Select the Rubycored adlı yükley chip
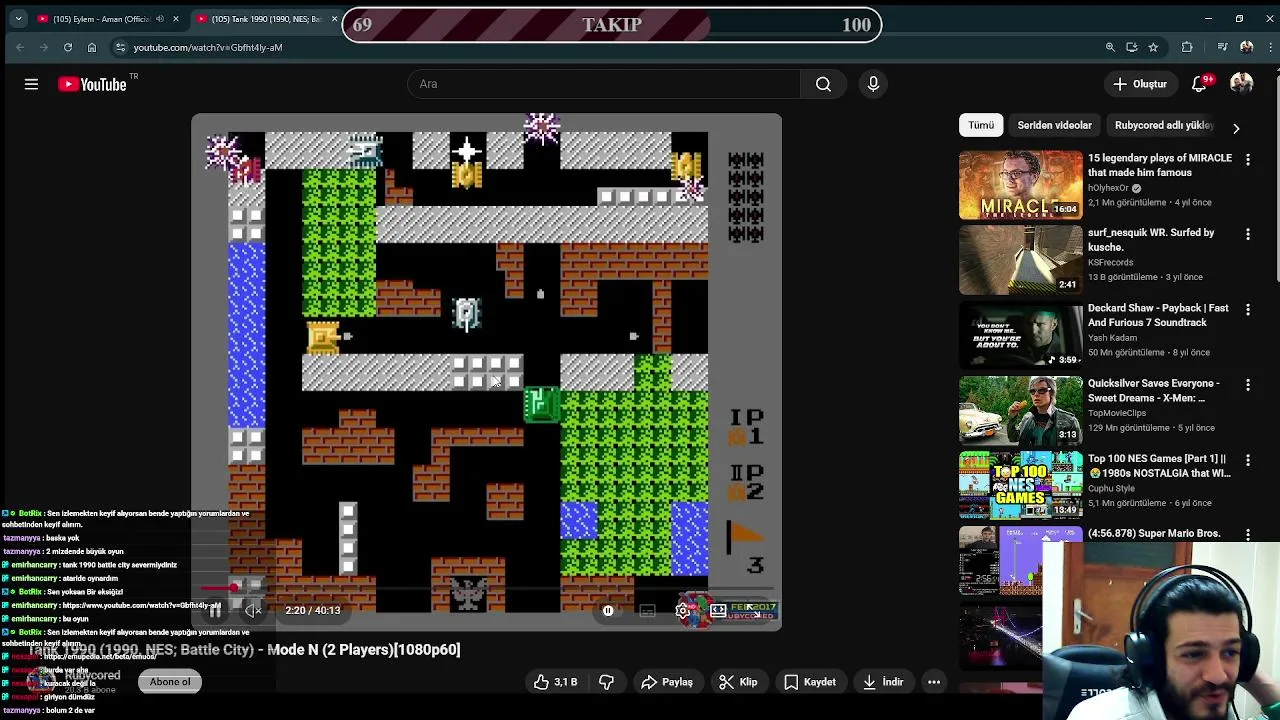 (x=1164, y=125)
